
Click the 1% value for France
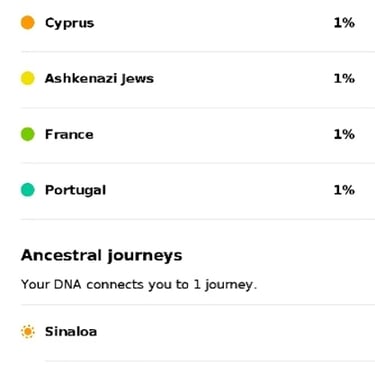tap(344, 134)
